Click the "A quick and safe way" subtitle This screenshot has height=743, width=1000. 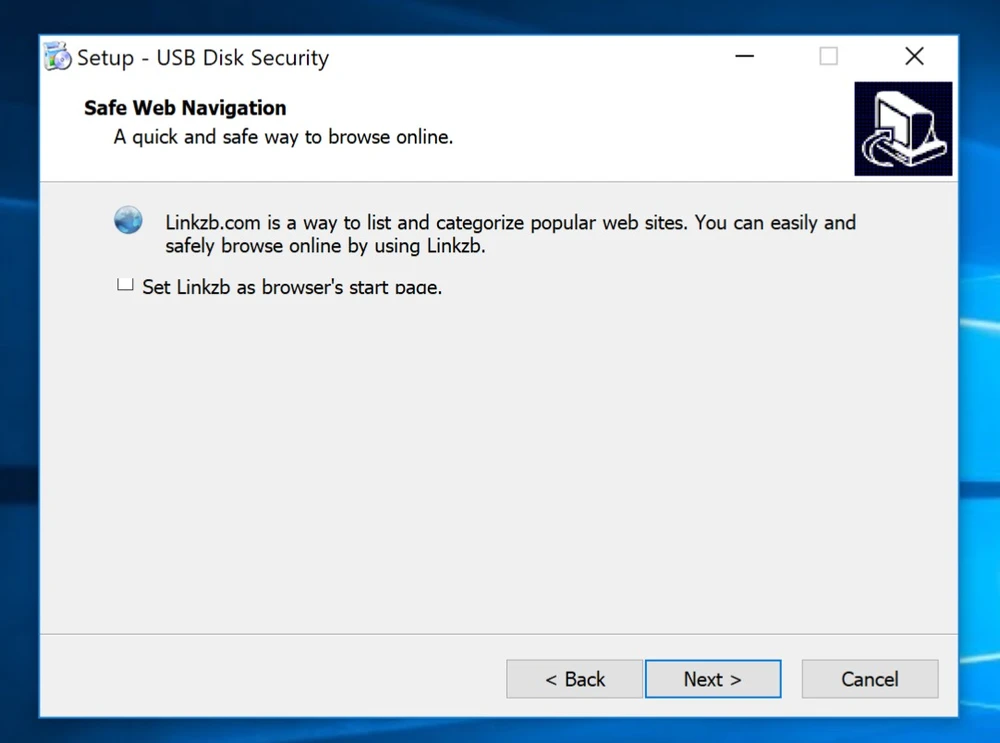(x=283, y=137)
